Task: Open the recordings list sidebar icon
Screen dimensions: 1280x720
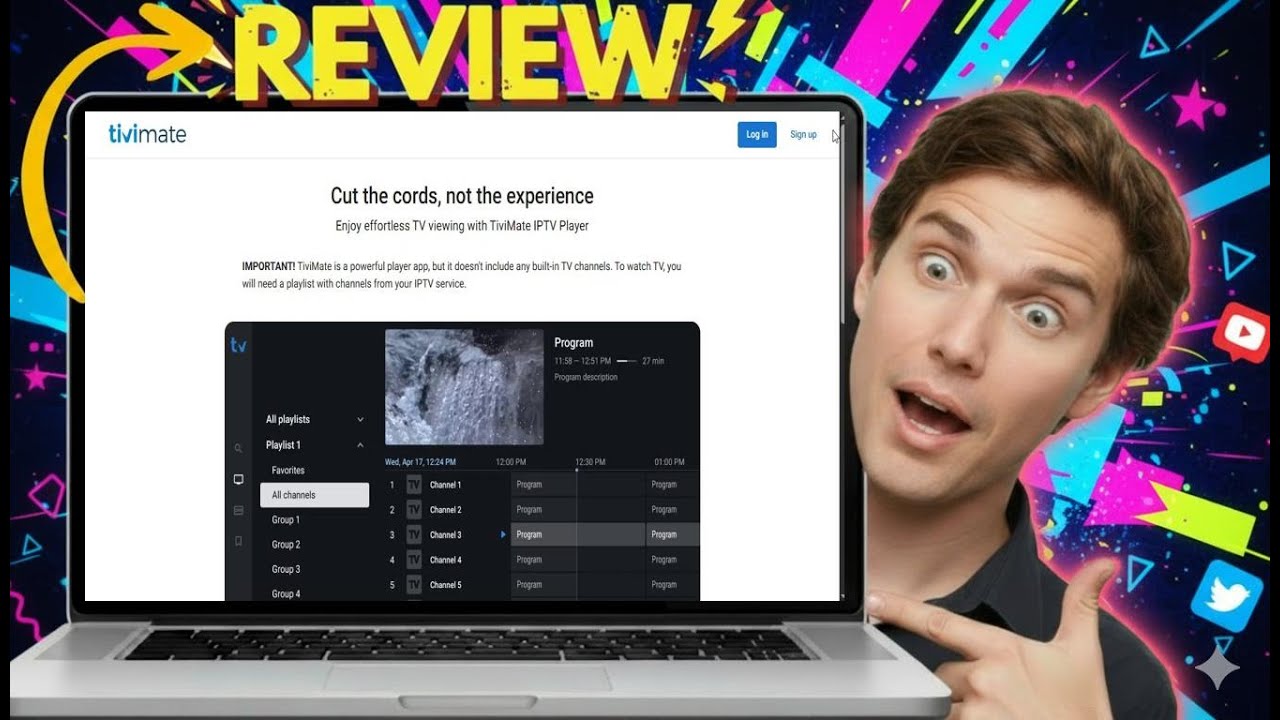Action: (238, 511)
